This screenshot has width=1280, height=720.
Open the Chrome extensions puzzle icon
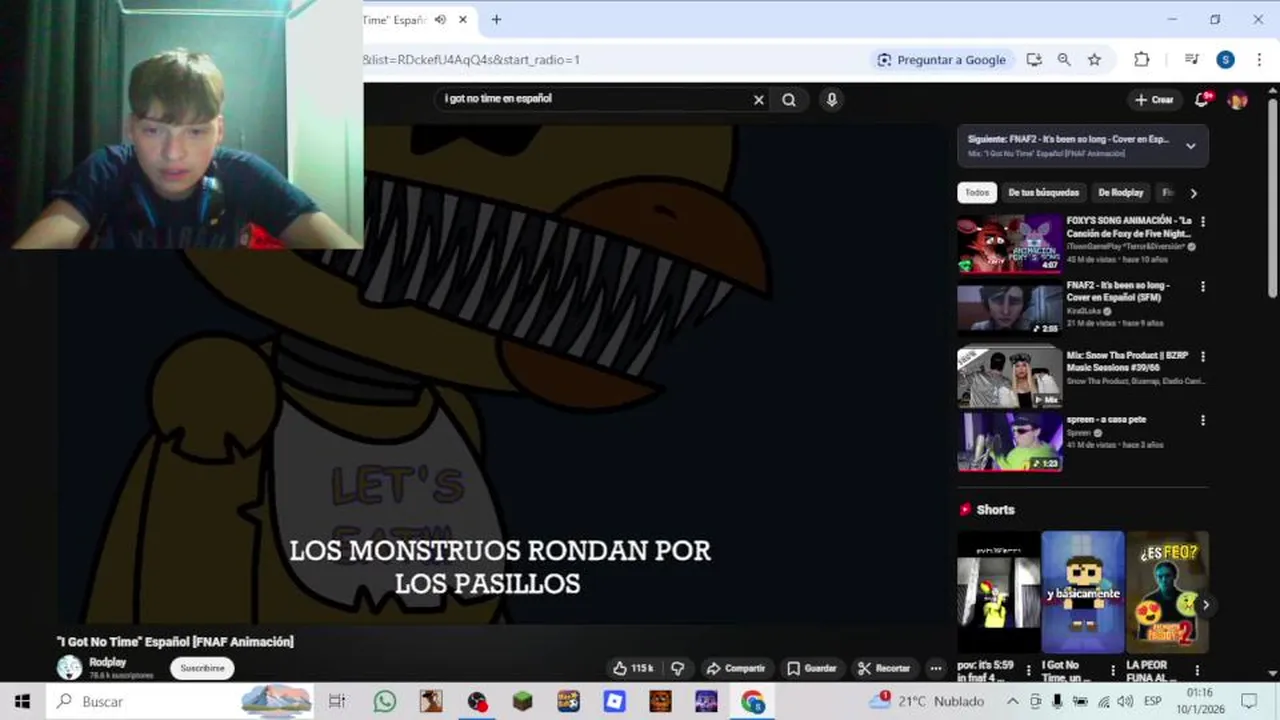1142,60
